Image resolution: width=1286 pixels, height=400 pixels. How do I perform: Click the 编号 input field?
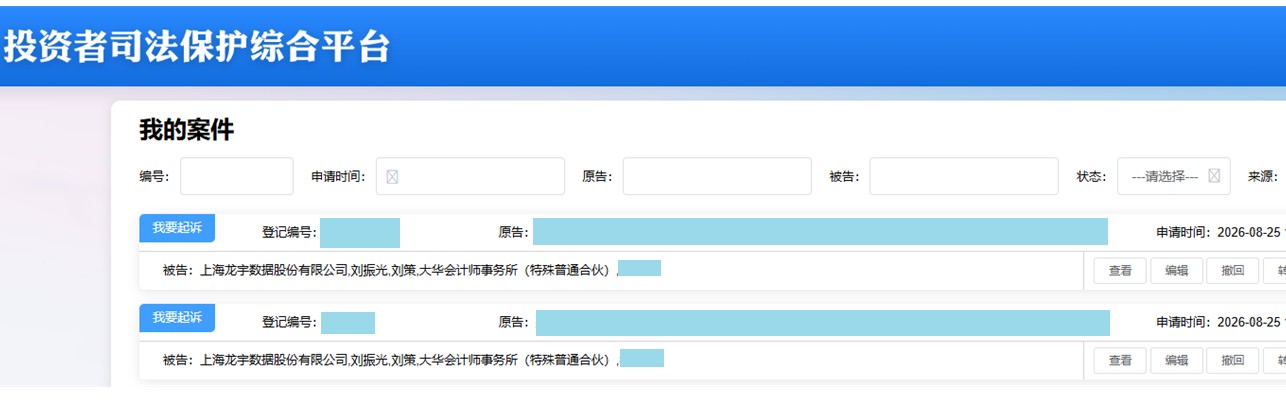237,176
